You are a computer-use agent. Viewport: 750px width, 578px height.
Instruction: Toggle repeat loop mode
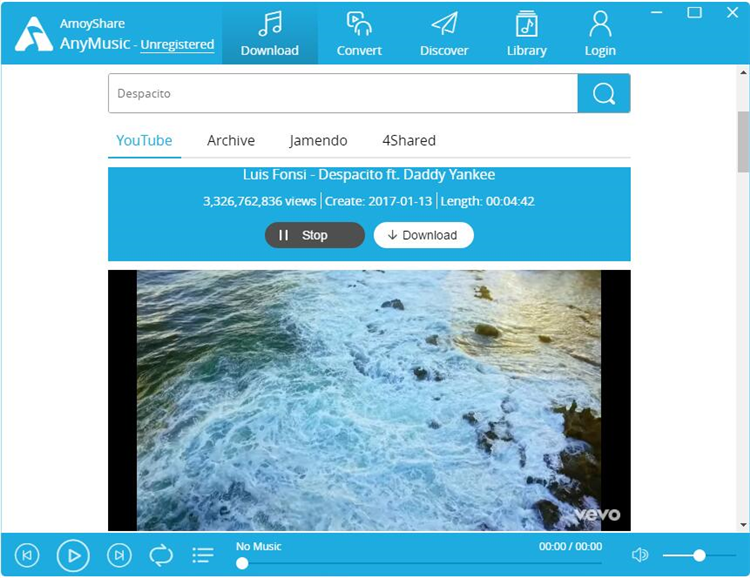coord(161,556)
